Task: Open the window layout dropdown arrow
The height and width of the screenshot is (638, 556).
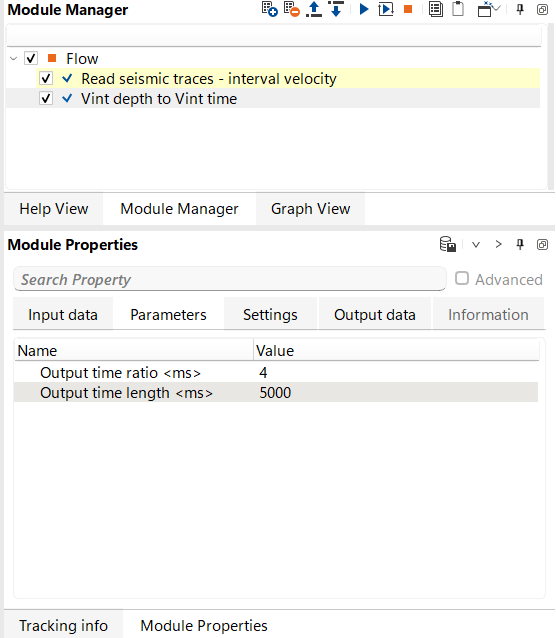Action: pos(496,9)
